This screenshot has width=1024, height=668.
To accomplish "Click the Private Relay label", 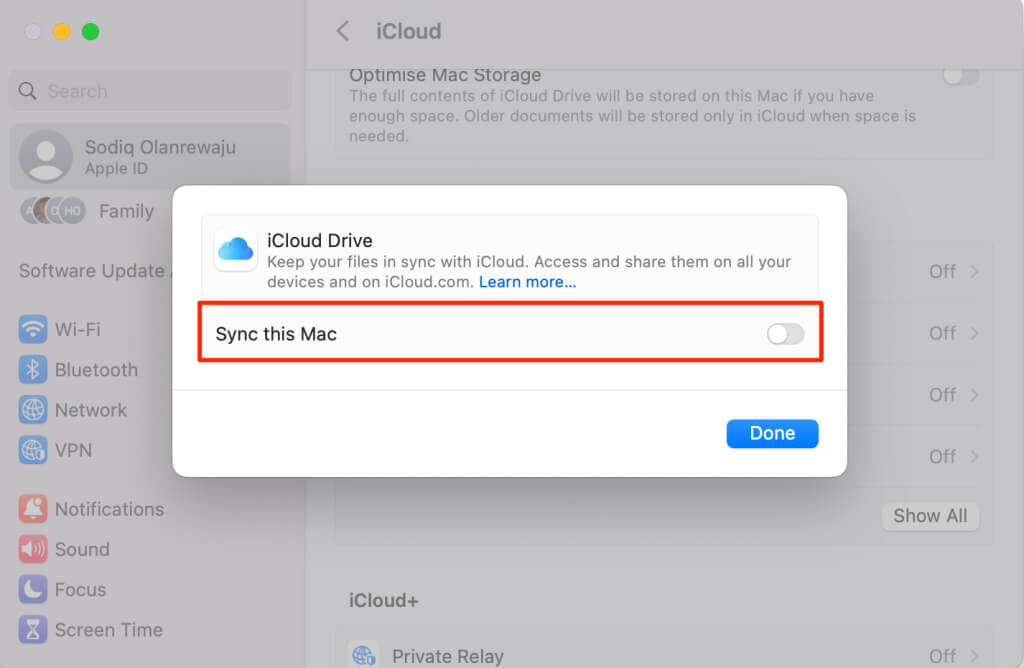I will click(447, 656).
